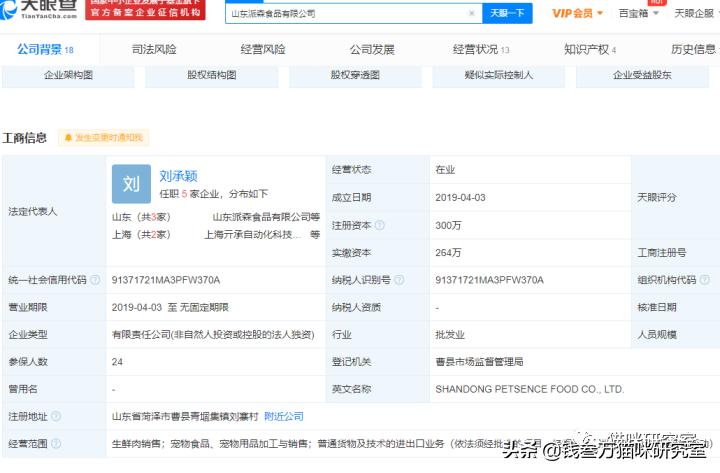Click the help icon beside 统一社会信用代码

click(x=95, y=280)
